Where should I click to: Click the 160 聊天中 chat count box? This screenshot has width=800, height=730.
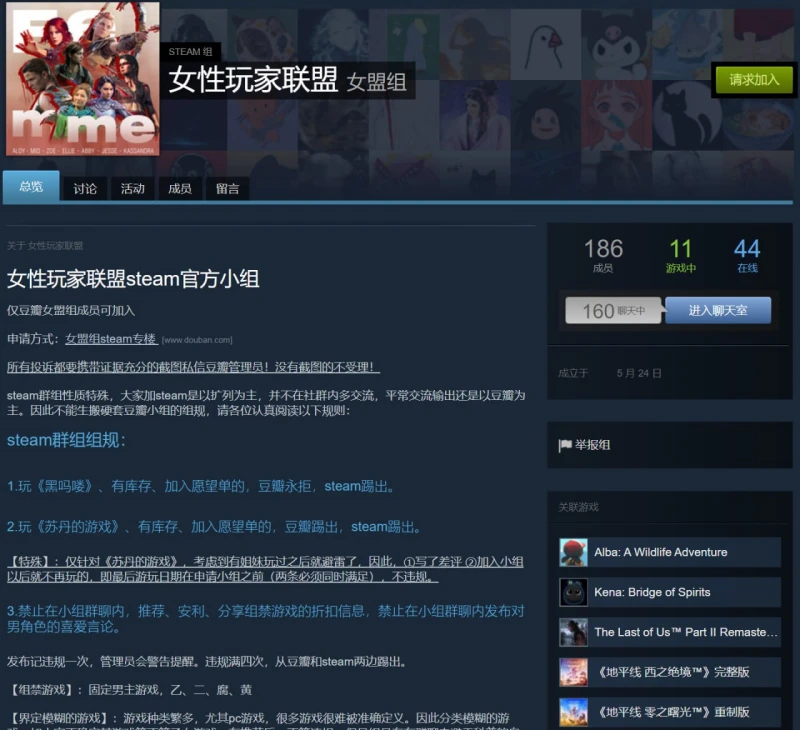point(613,311)
